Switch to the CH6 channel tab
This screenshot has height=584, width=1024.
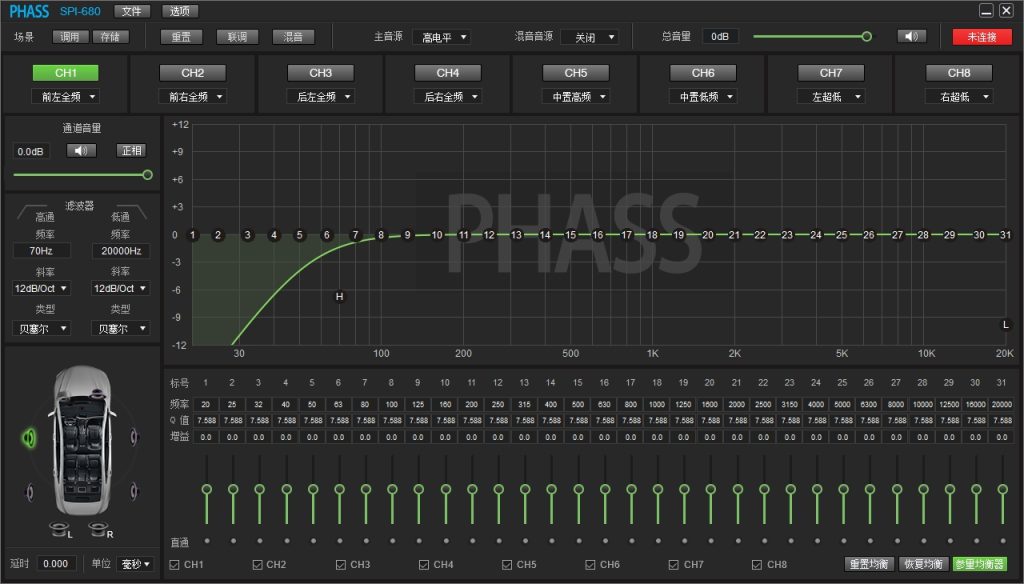(703, 73)
